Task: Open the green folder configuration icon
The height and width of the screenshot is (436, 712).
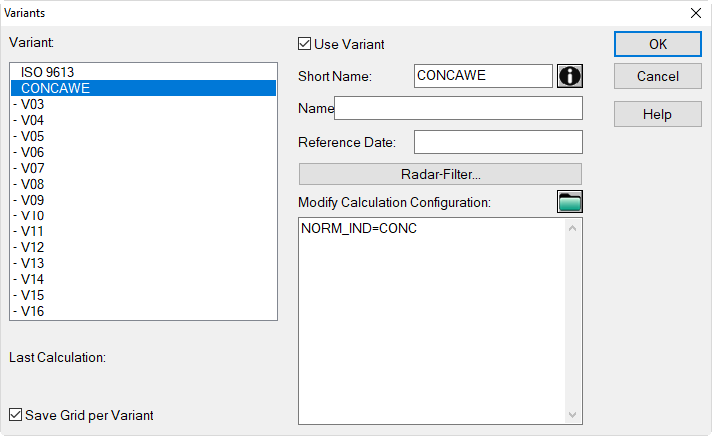Action: (570, 202)
